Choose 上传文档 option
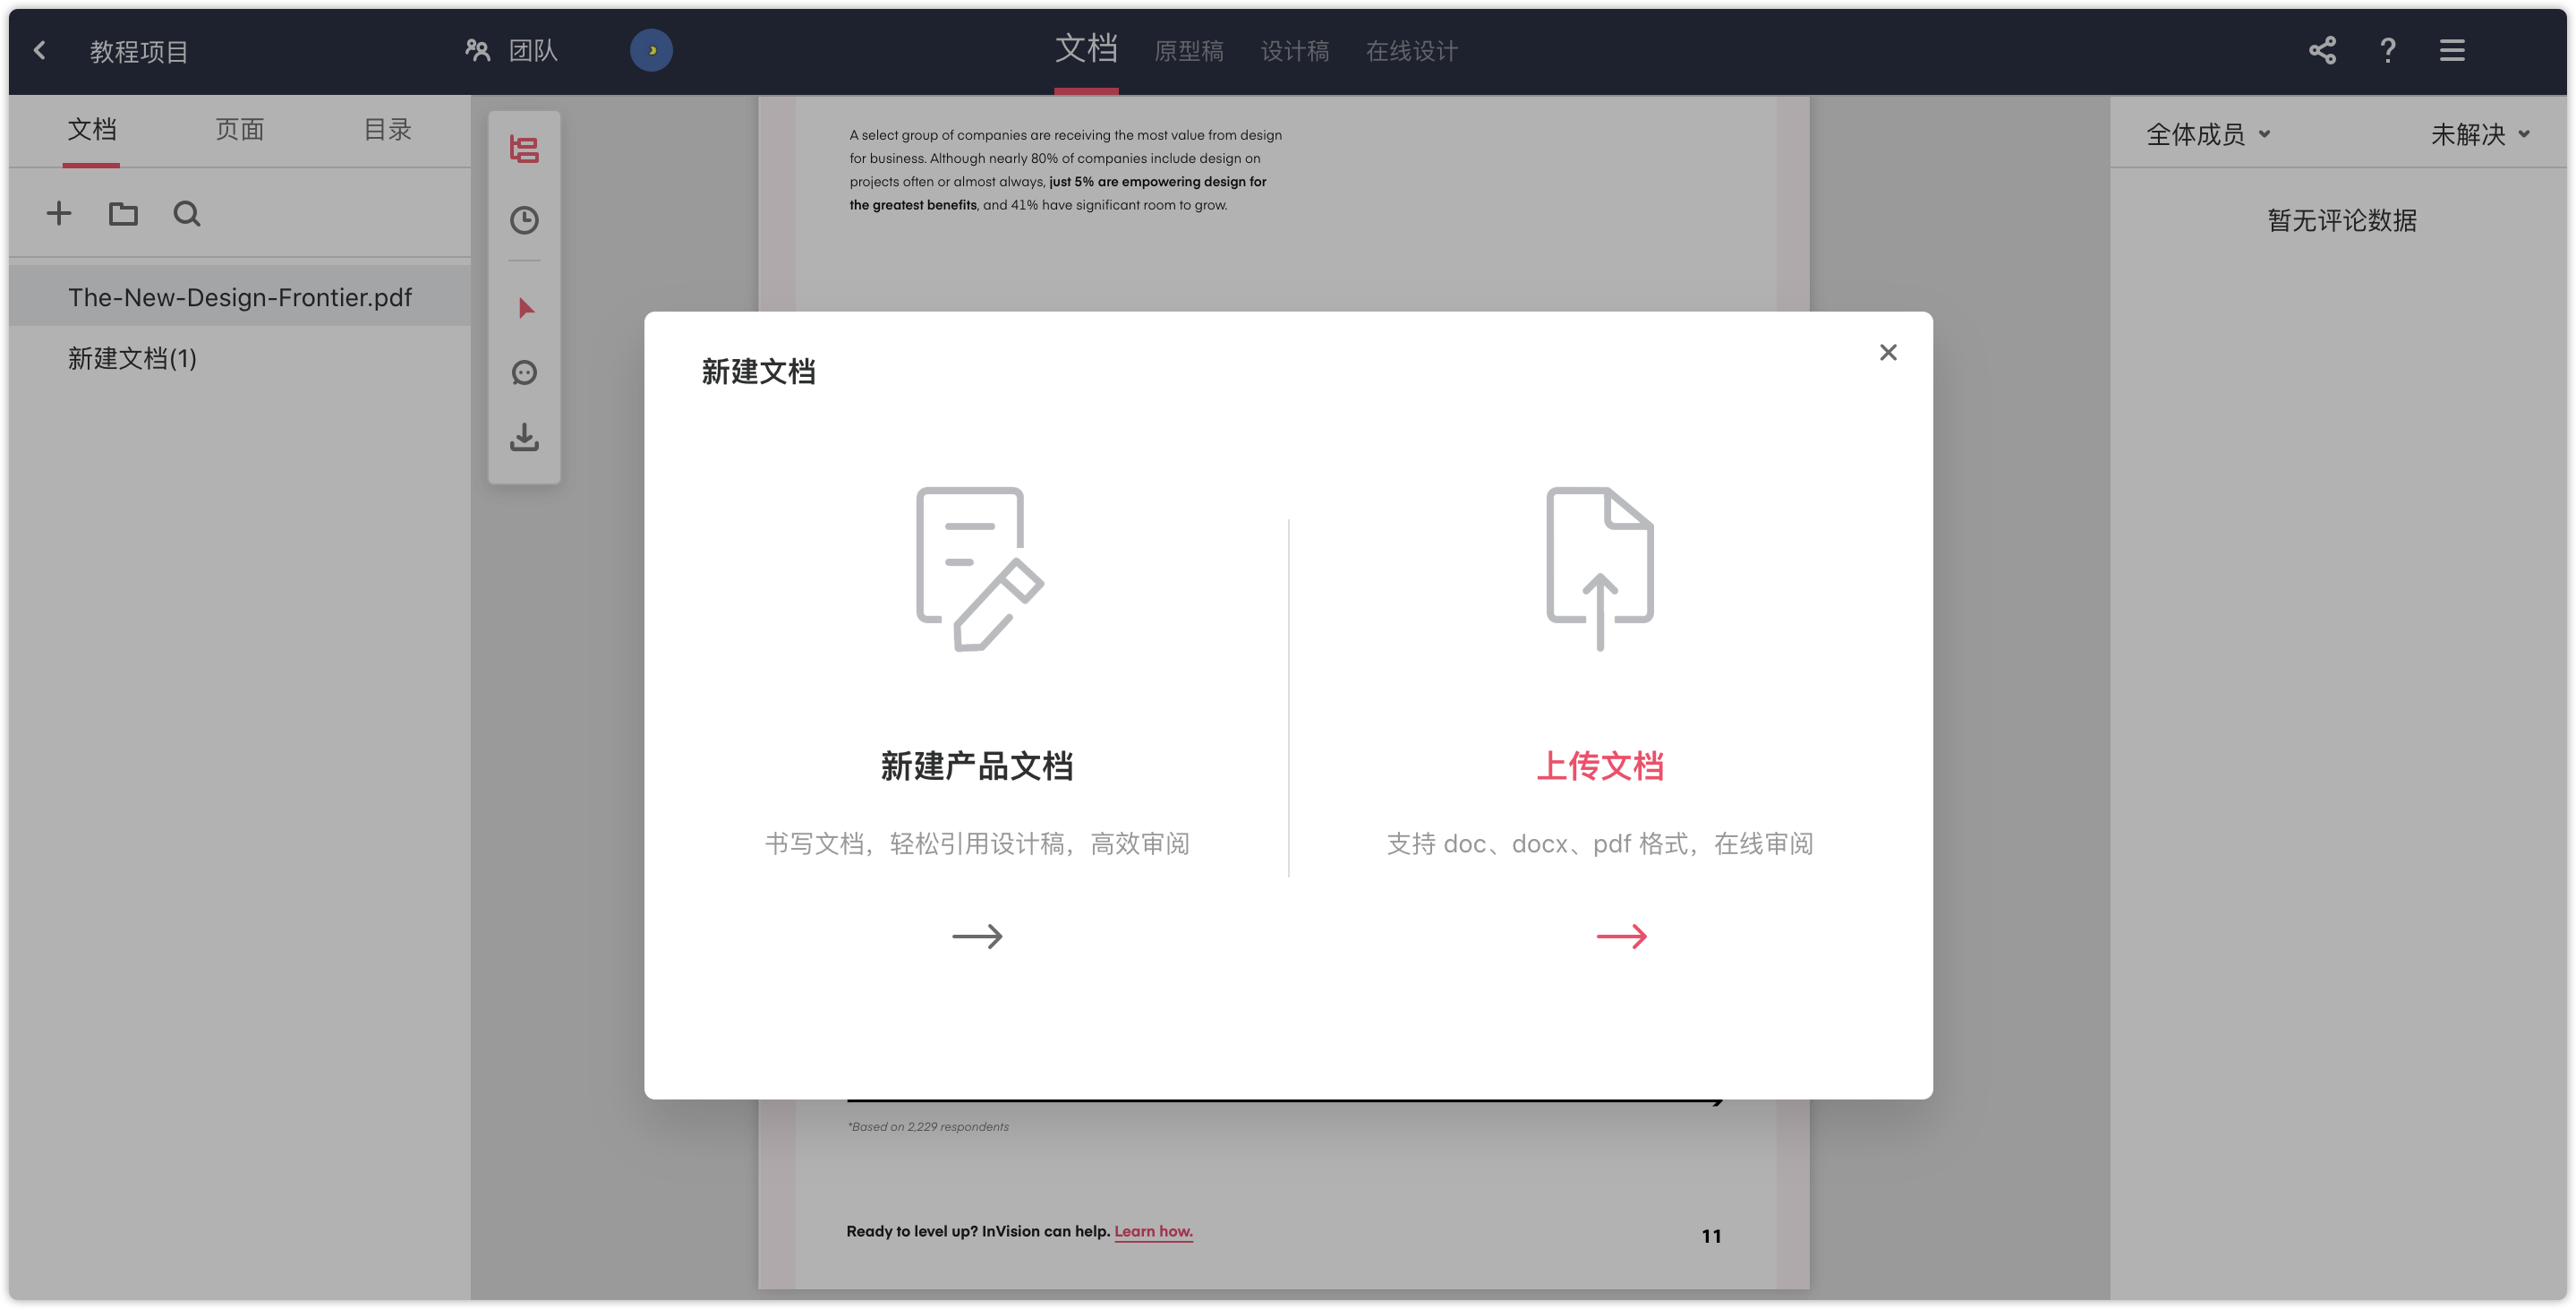Viewport: 2576px width, 1309px height. [x=1600, y=766]
